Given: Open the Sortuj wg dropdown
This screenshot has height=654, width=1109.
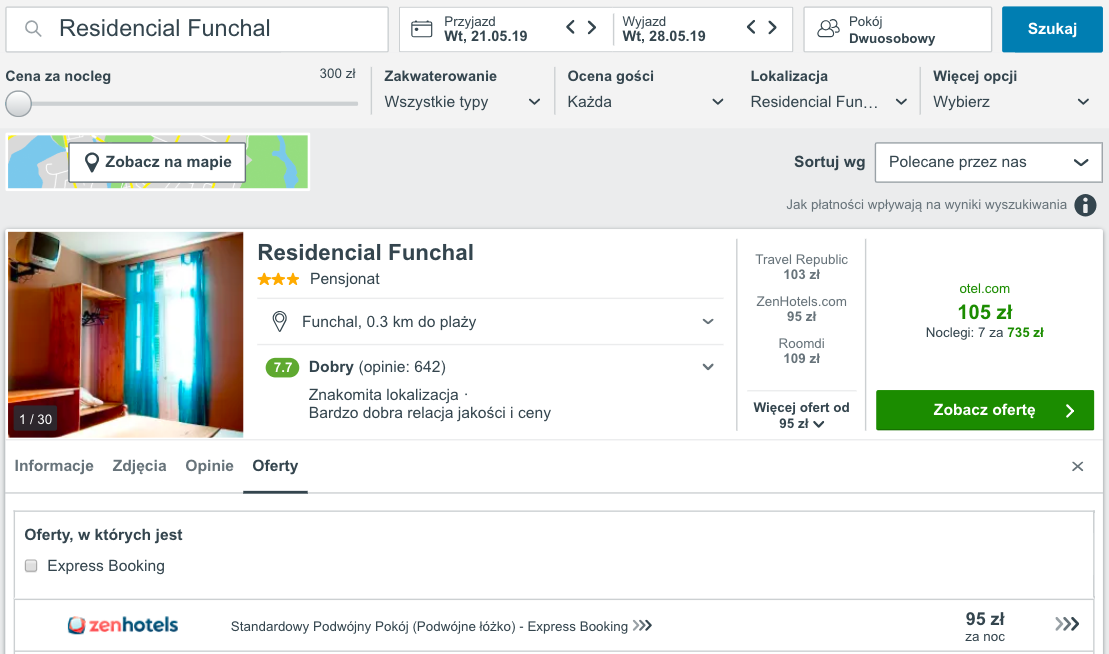Looking at the screenshot, I should click(x=988, y=162).
